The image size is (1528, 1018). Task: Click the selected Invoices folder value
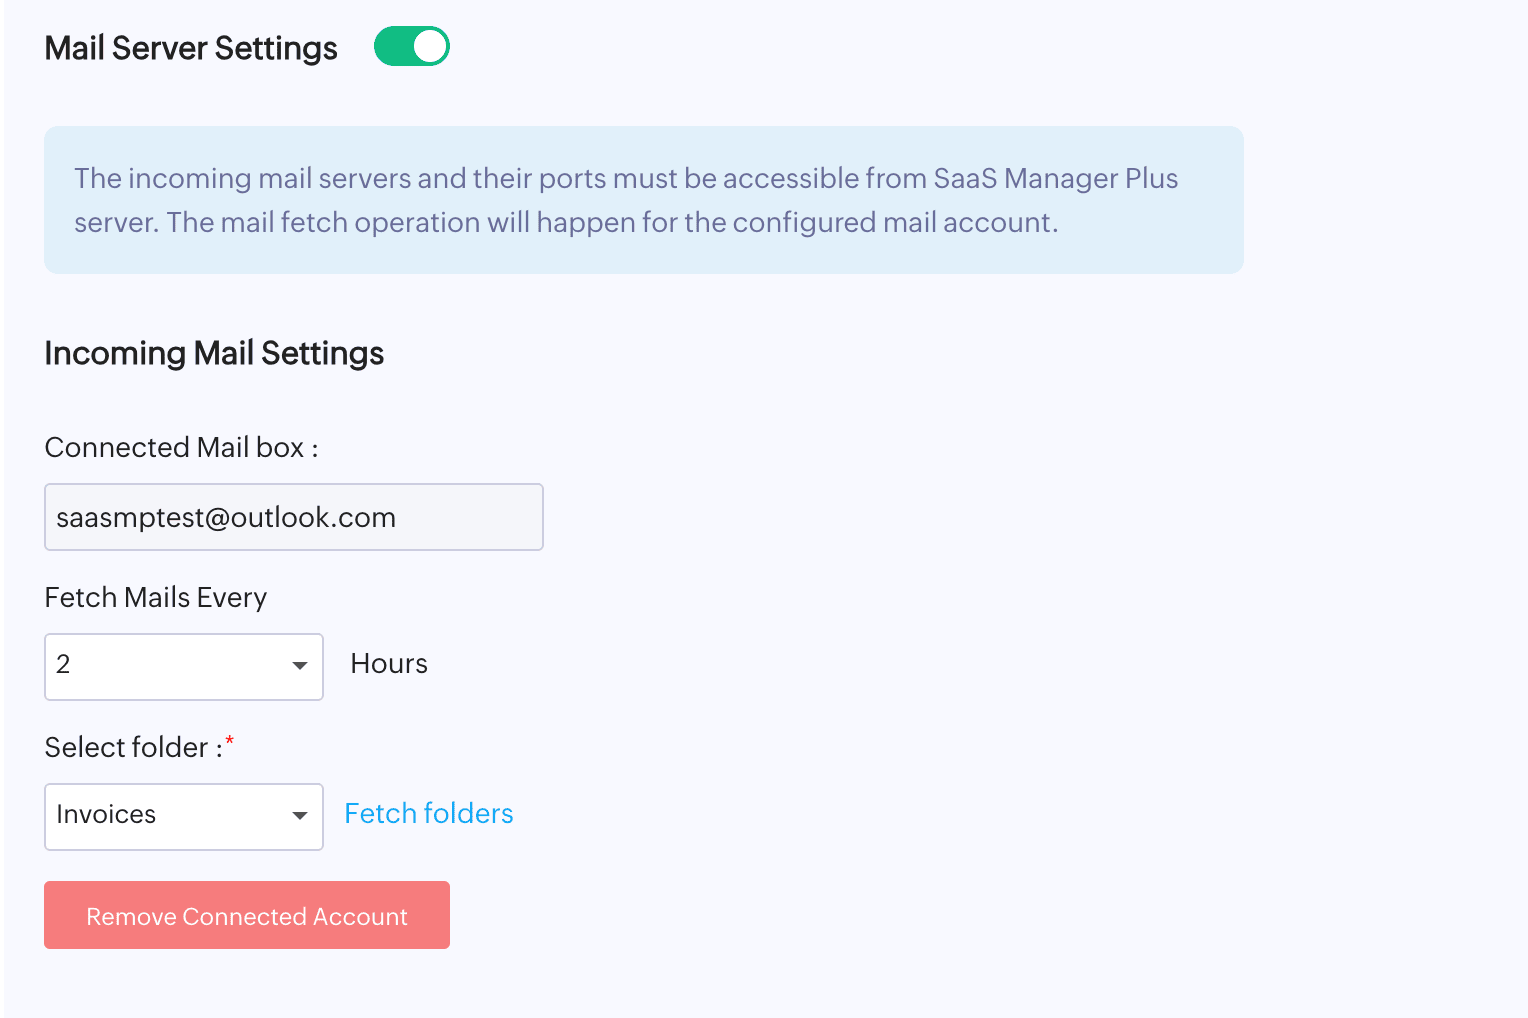[x=106, y=815]
